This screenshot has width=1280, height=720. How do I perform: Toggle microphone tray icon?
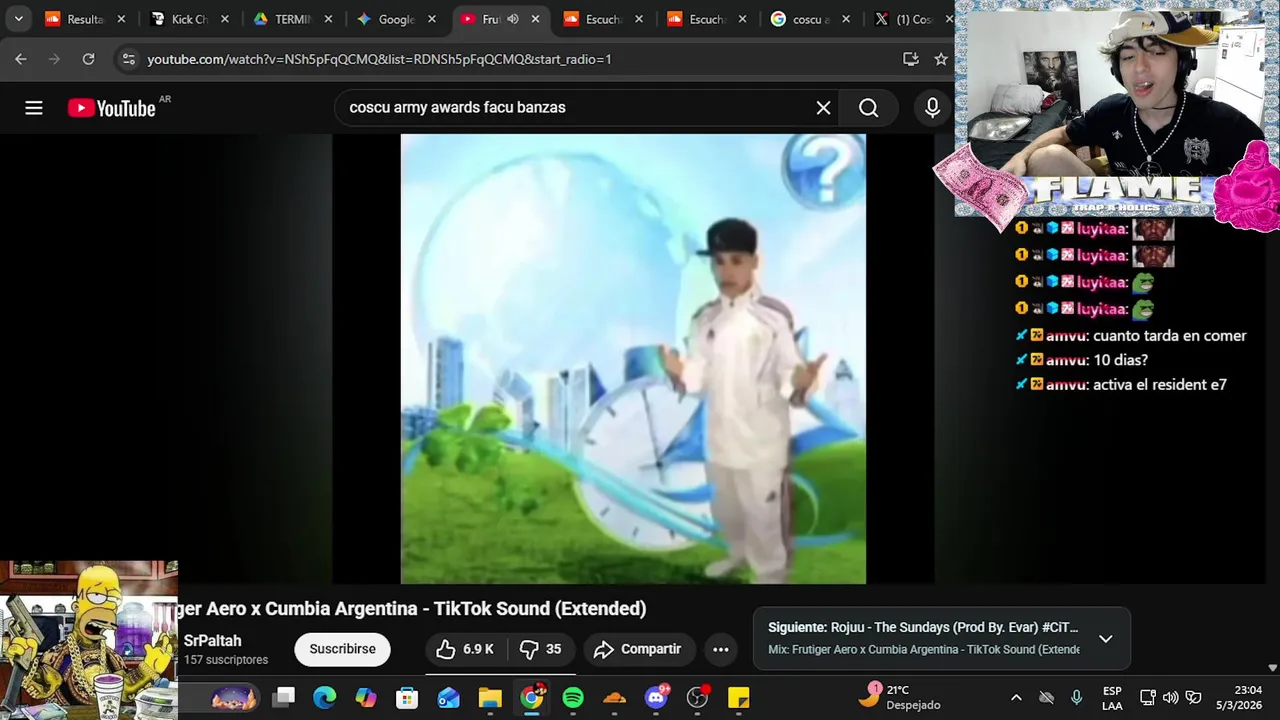pyautogui.click(x=1076, y=698)
